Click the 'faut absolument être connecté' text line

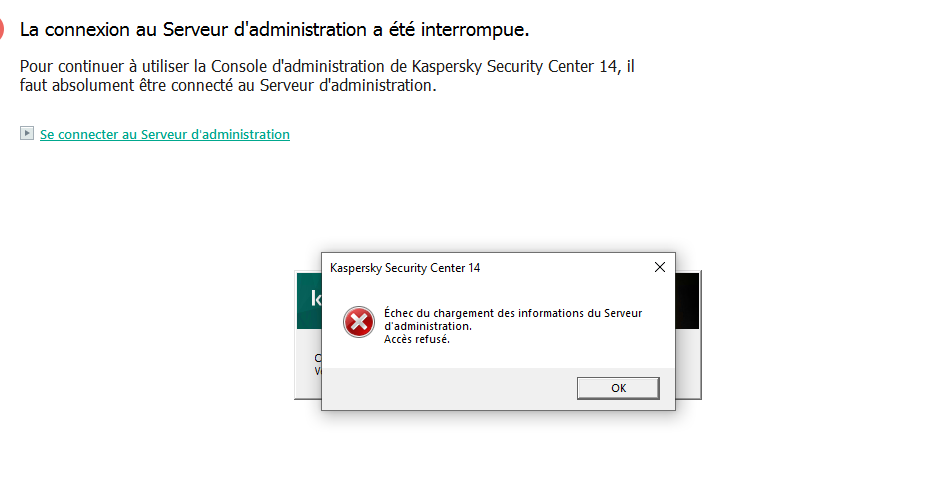point(229,85)
